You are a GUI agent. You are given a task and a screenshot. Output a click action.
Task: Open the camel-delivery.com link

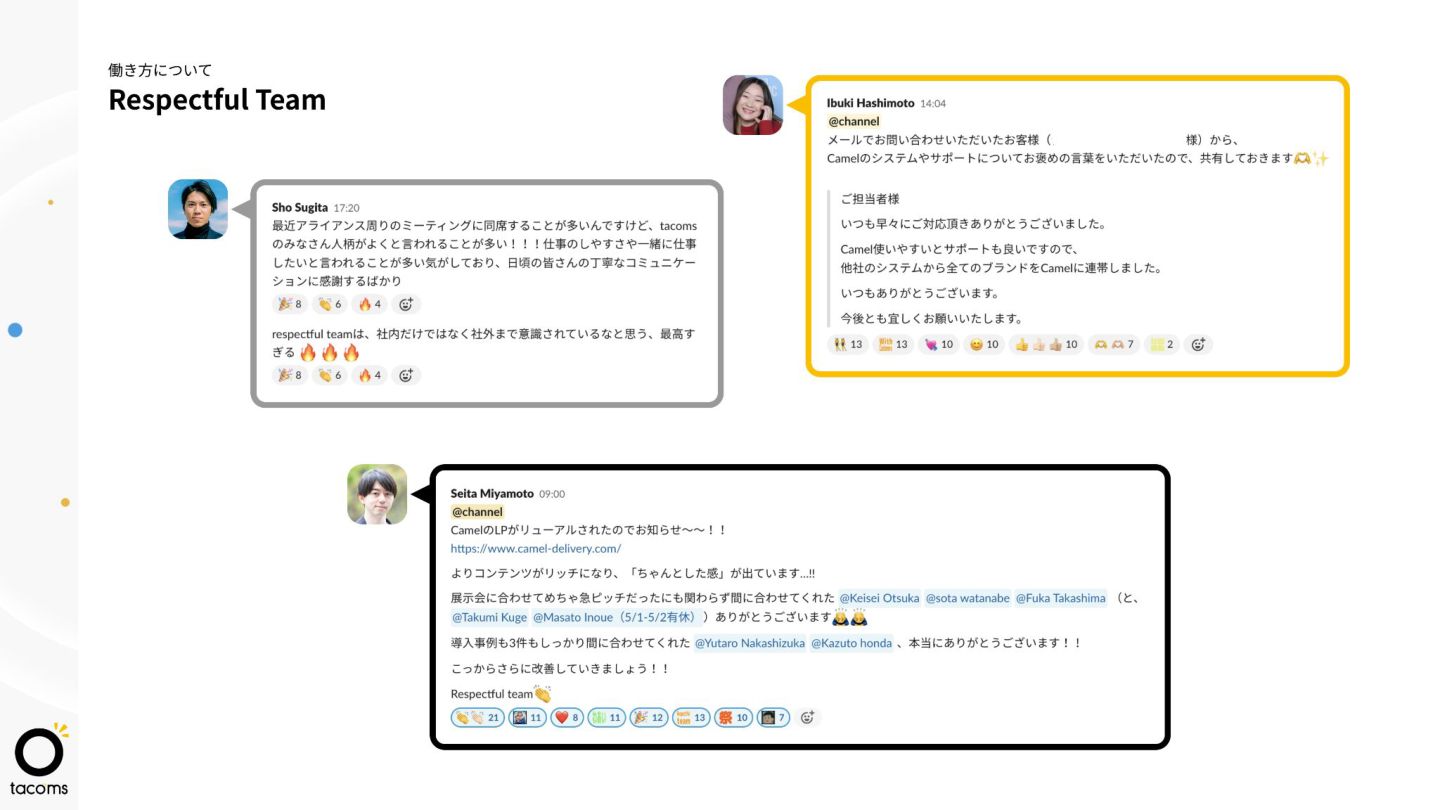536,548
